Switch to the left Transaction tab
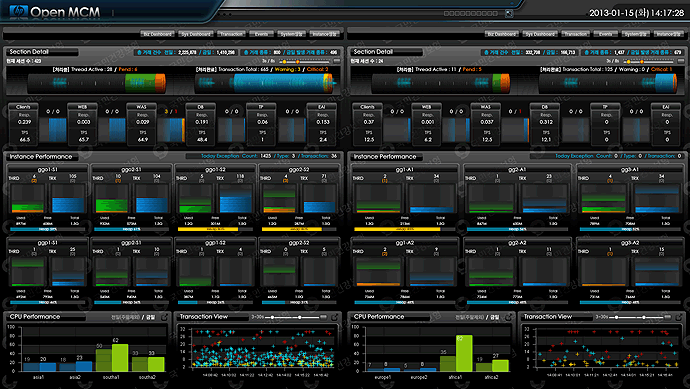 pyautogui.click(x=231, y=34)
